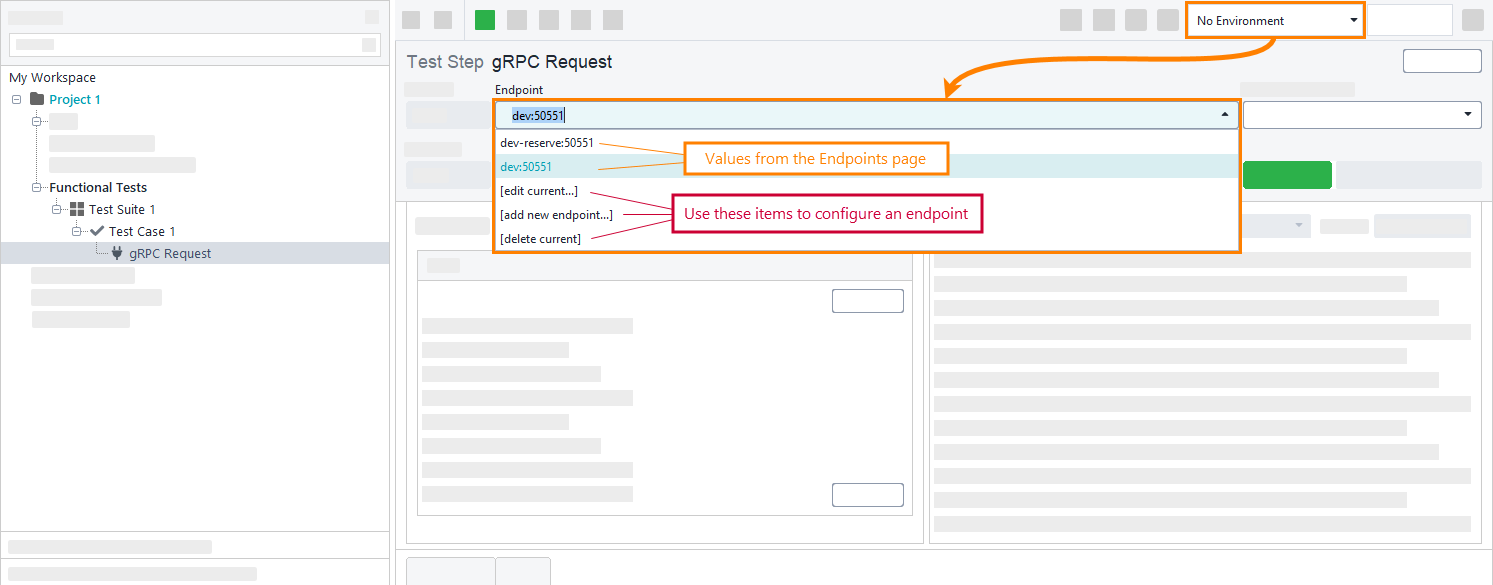Click the leftmost icon next to No Environment selector
The width and height of the screenshot is (1493, 585).
pyautogui.click(x=1071, y=19)
